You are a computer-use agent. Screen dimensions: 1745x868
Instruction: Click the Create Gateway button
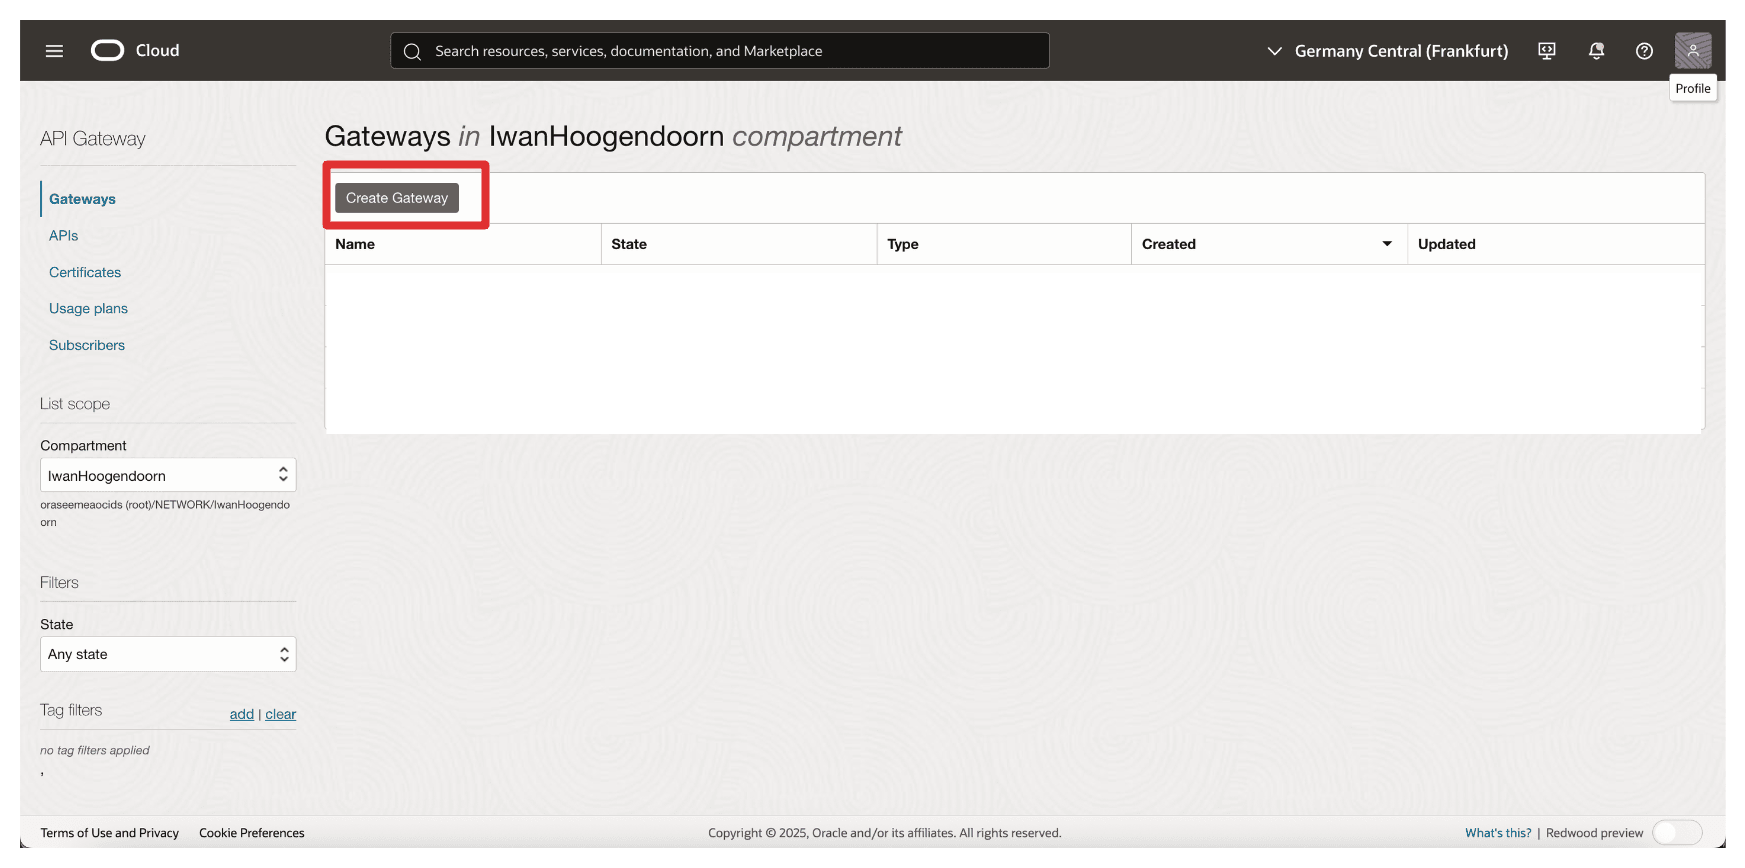397,198
